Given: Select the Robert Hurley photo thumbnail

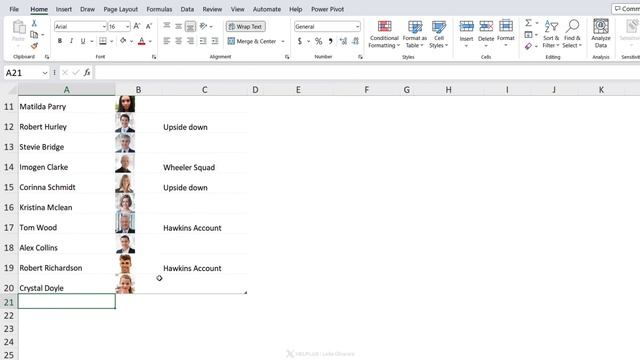Looking at the screenshot, I should [125, 123].
